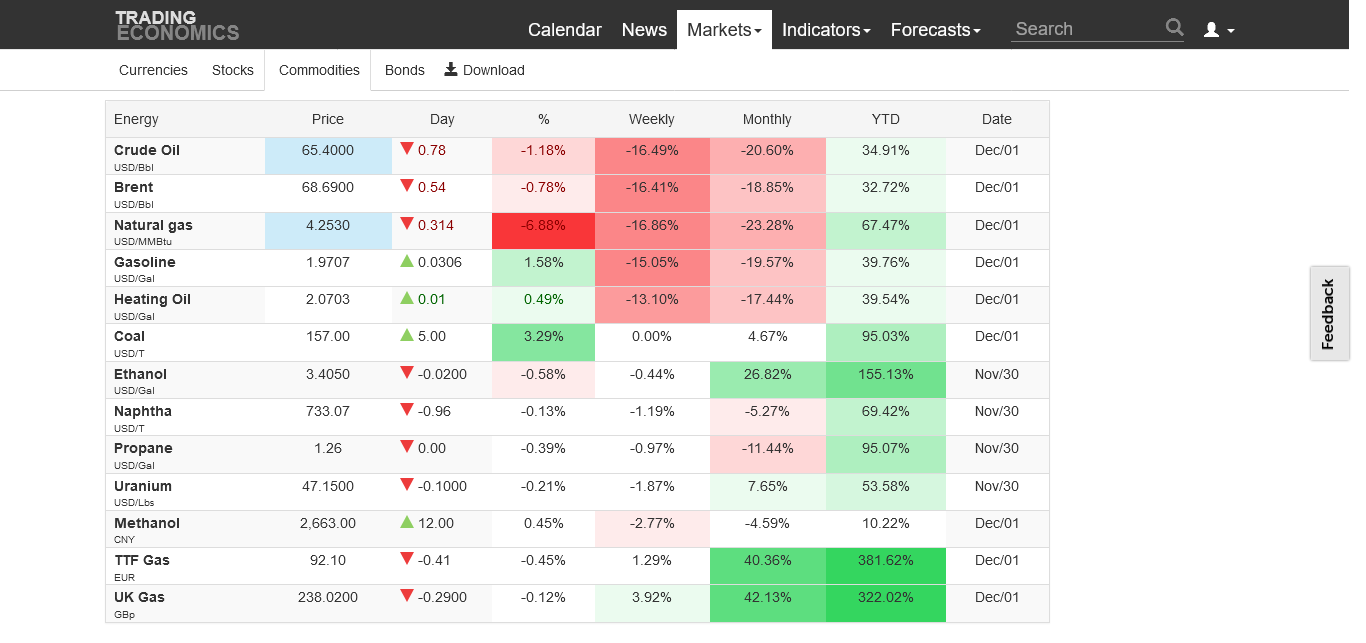Open the Uranium commodity link
This screenshot has width=1366, height=643.
coord(143,486)
